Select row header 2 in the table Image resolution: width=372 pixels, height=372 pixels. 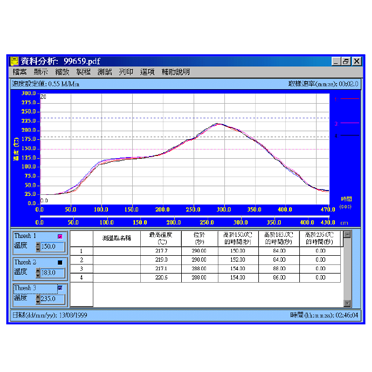(x=82, y=260)
